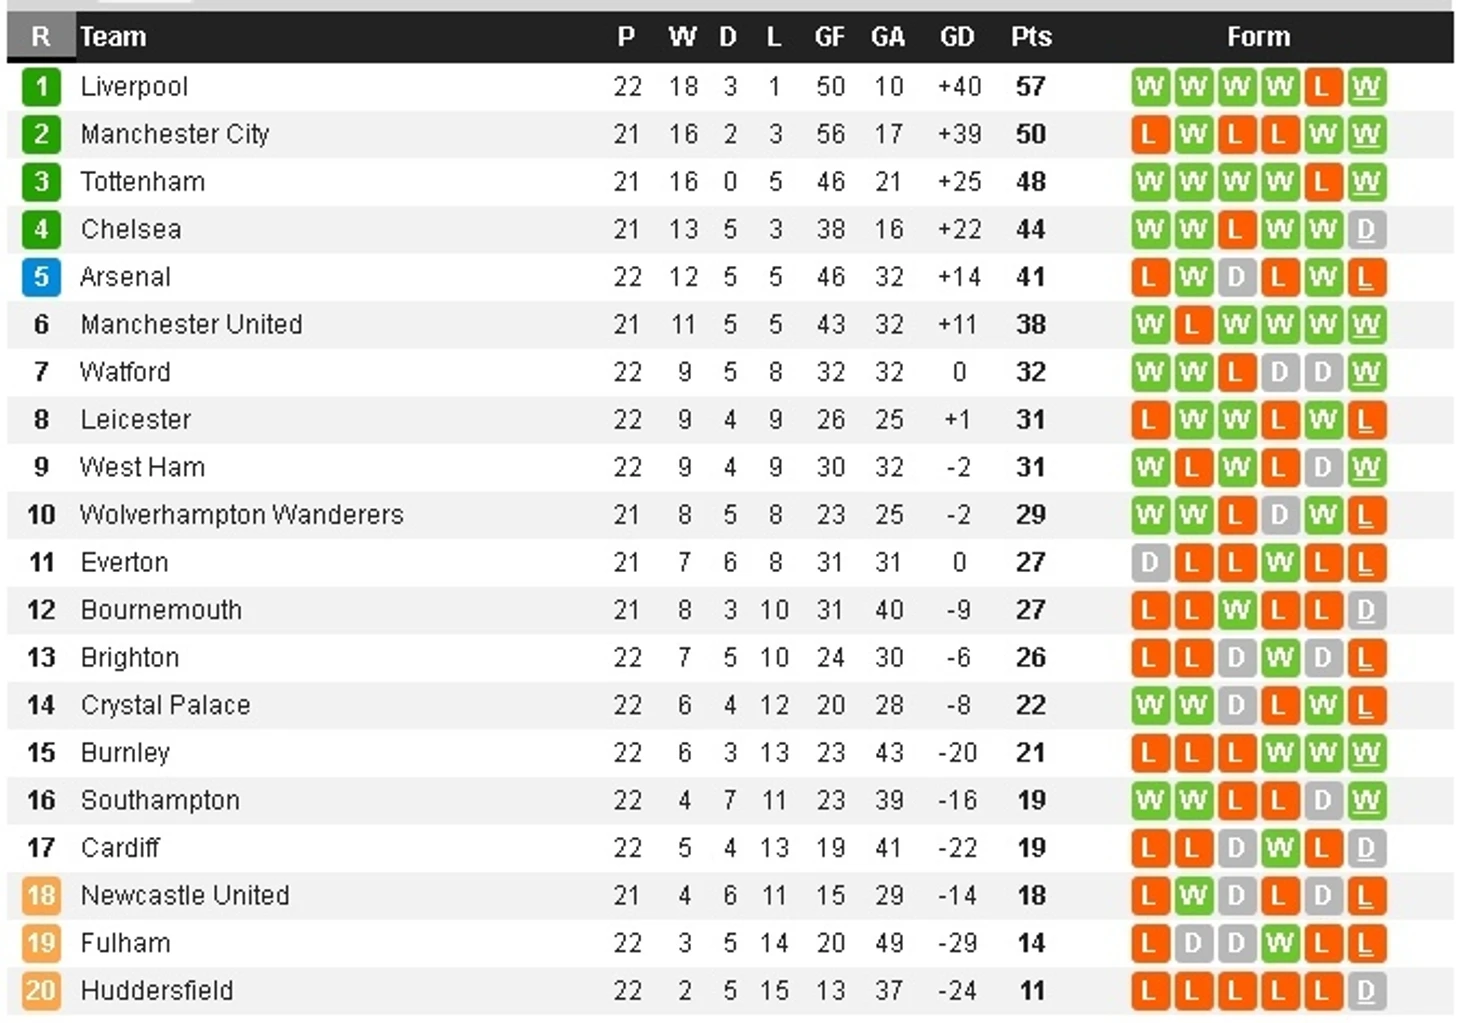Click Liverpool's orange L form icon
The width and height of the screenshot is (1460, 1023).
point(1322,87)
